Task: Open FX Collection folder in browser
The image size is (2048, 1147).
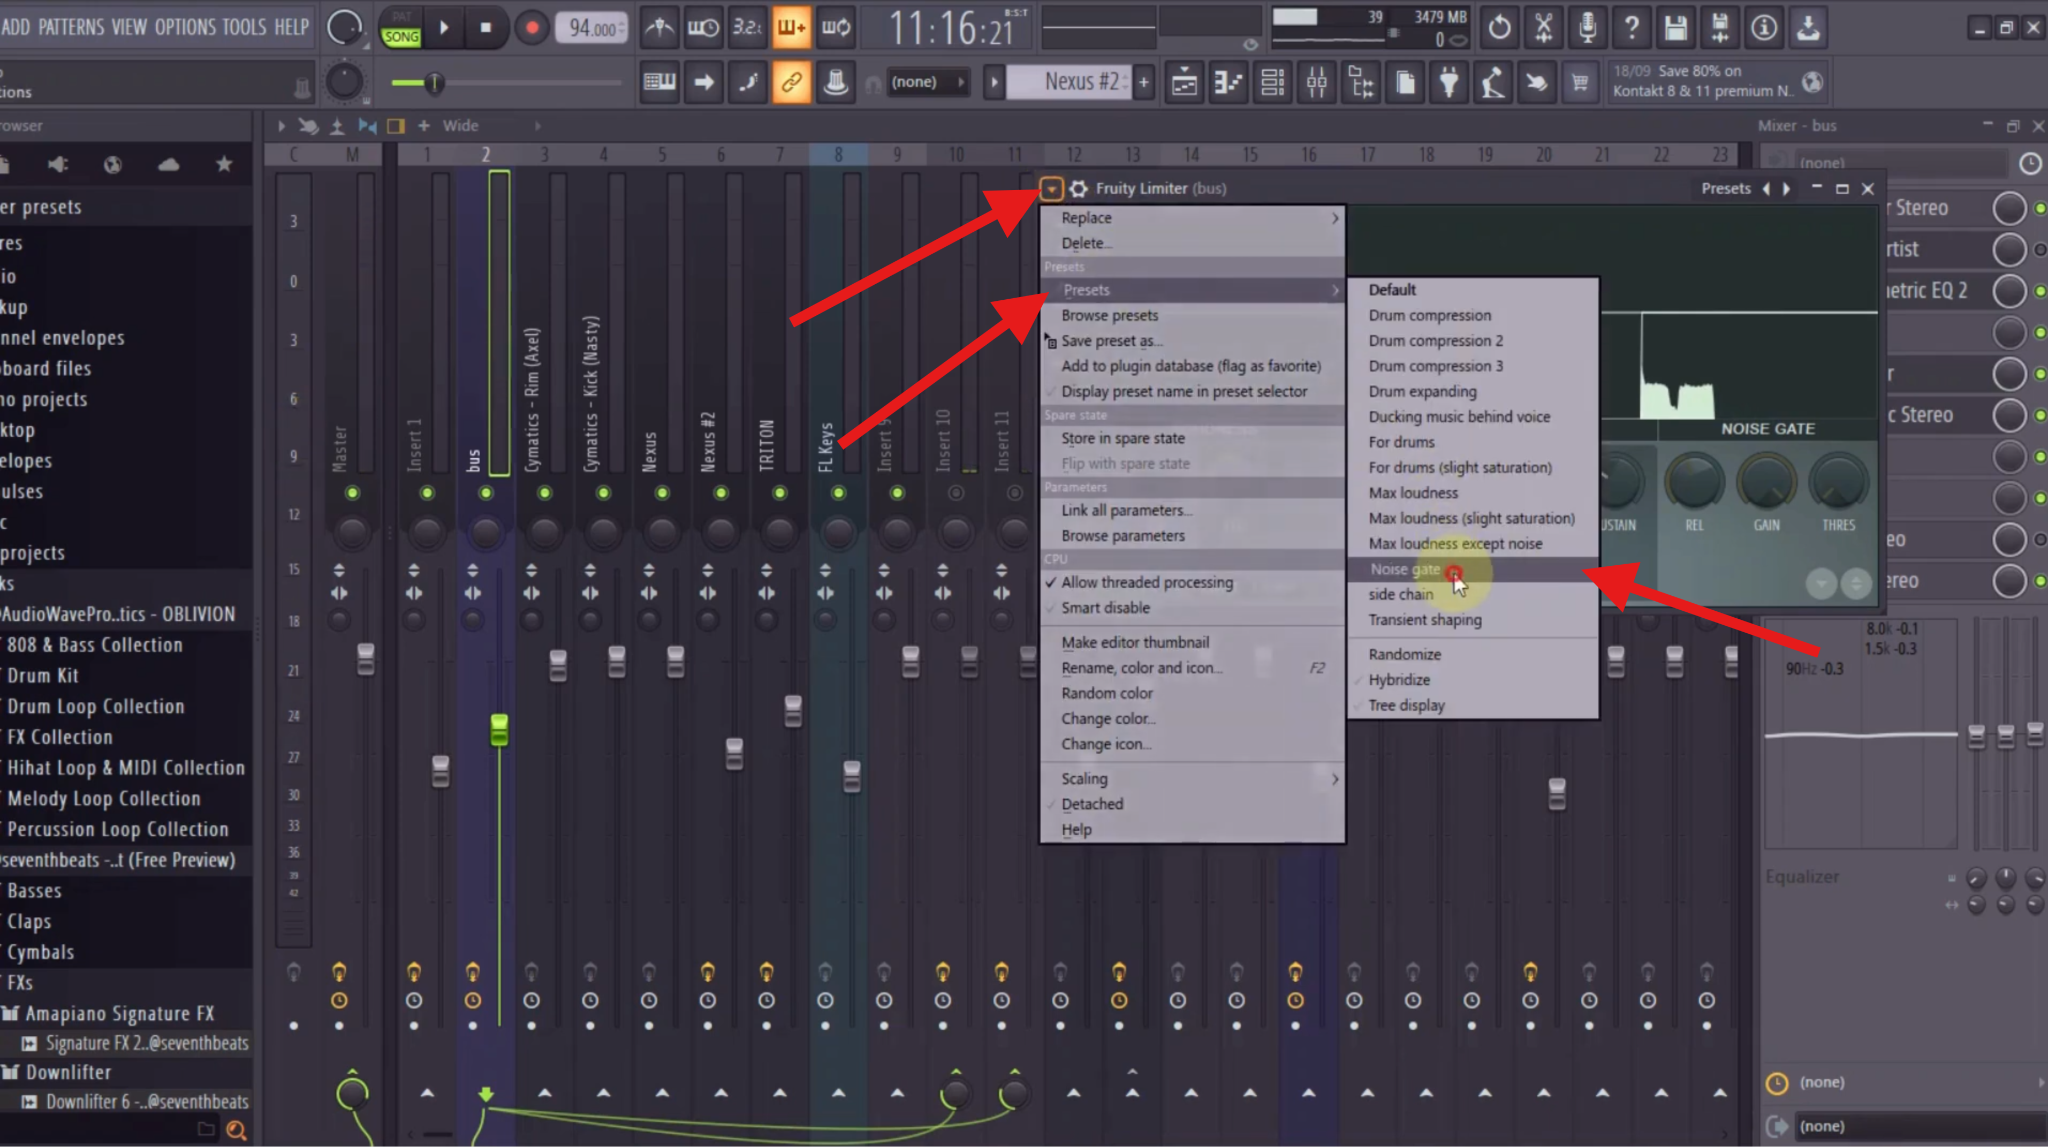Action: (60, 737)
